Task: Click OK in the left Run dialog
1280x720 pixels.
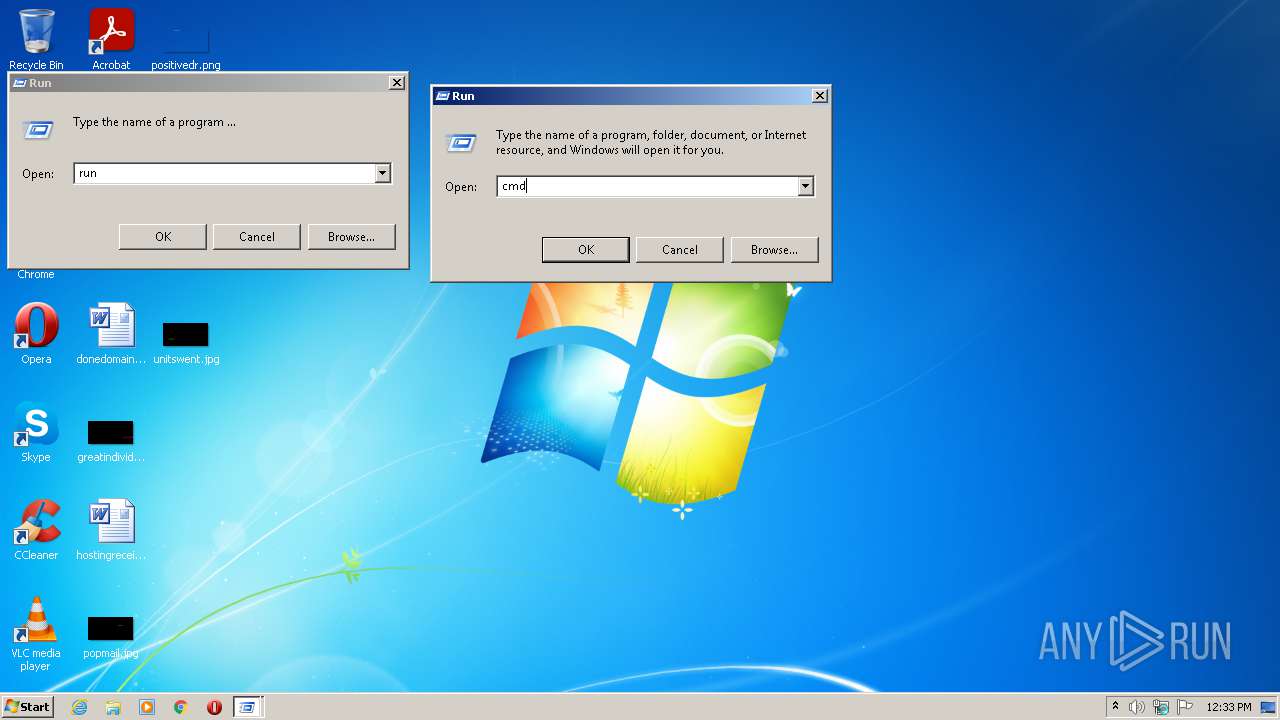Action: (x=163, y=237)
